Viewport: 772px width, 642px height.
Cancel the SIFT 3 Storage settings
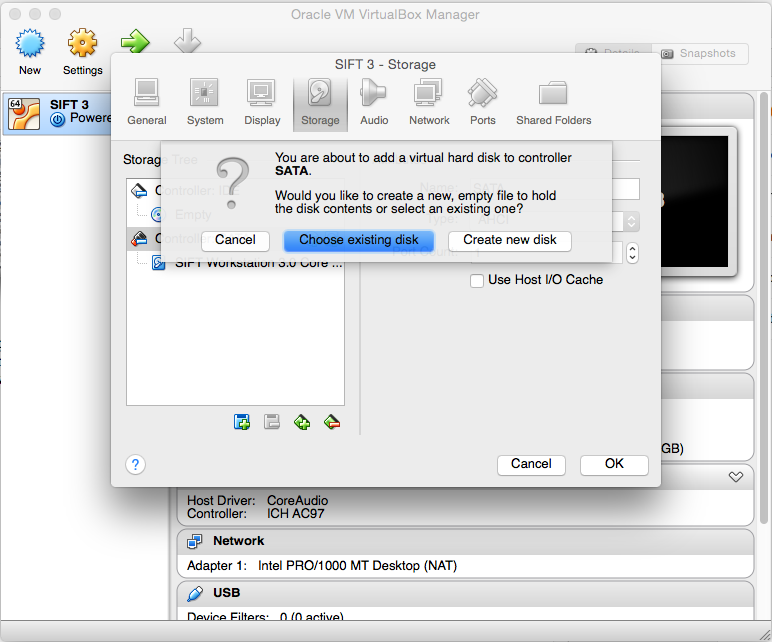pyautogui.click(x=531, y=464)
